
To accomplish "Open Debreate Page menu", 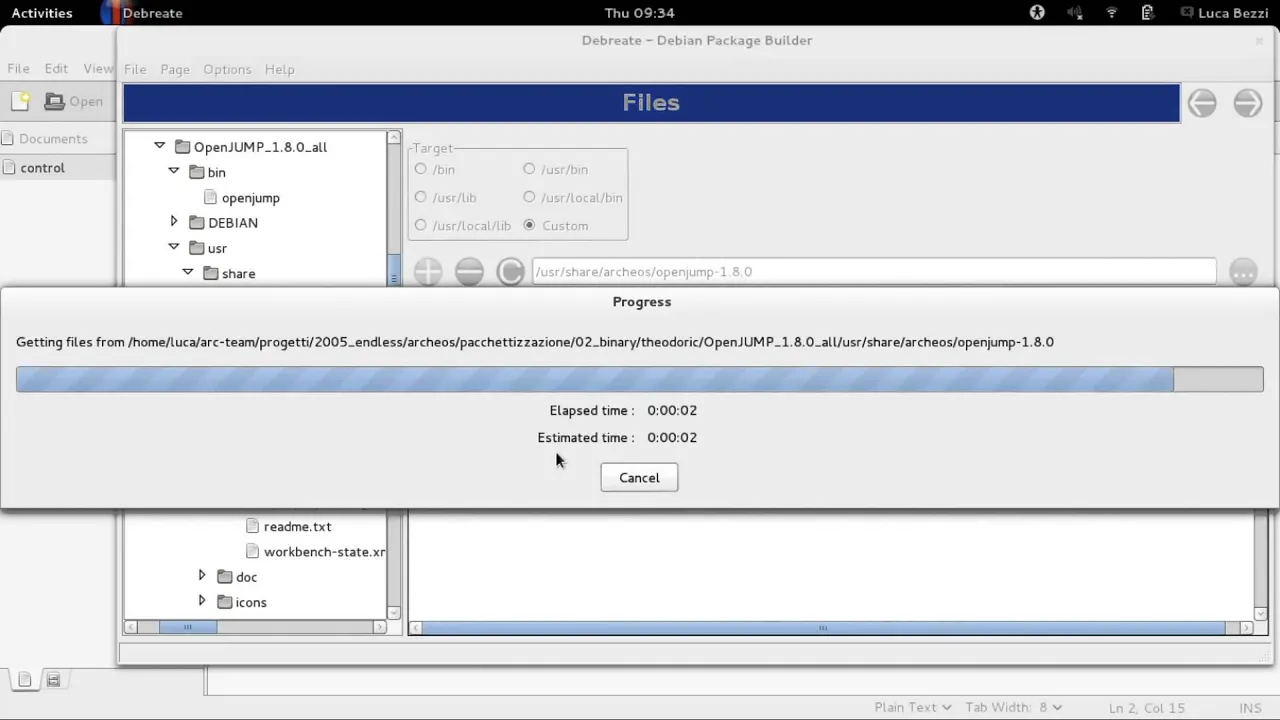I will coord(175,69).
